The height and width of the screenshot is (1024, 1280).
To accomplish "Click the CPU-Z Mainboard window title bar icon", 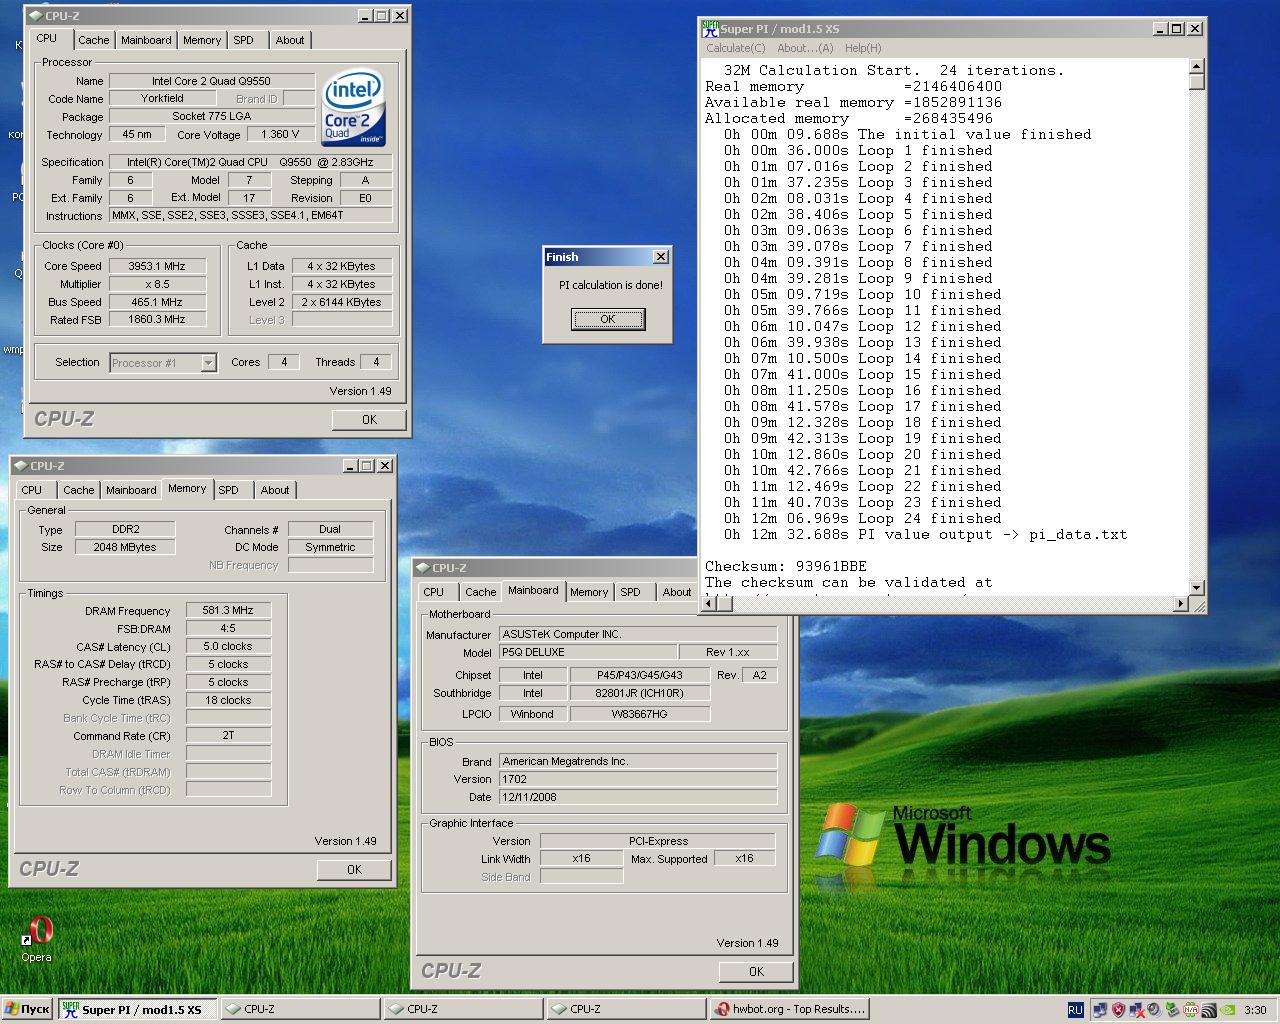I will [423, 567].
